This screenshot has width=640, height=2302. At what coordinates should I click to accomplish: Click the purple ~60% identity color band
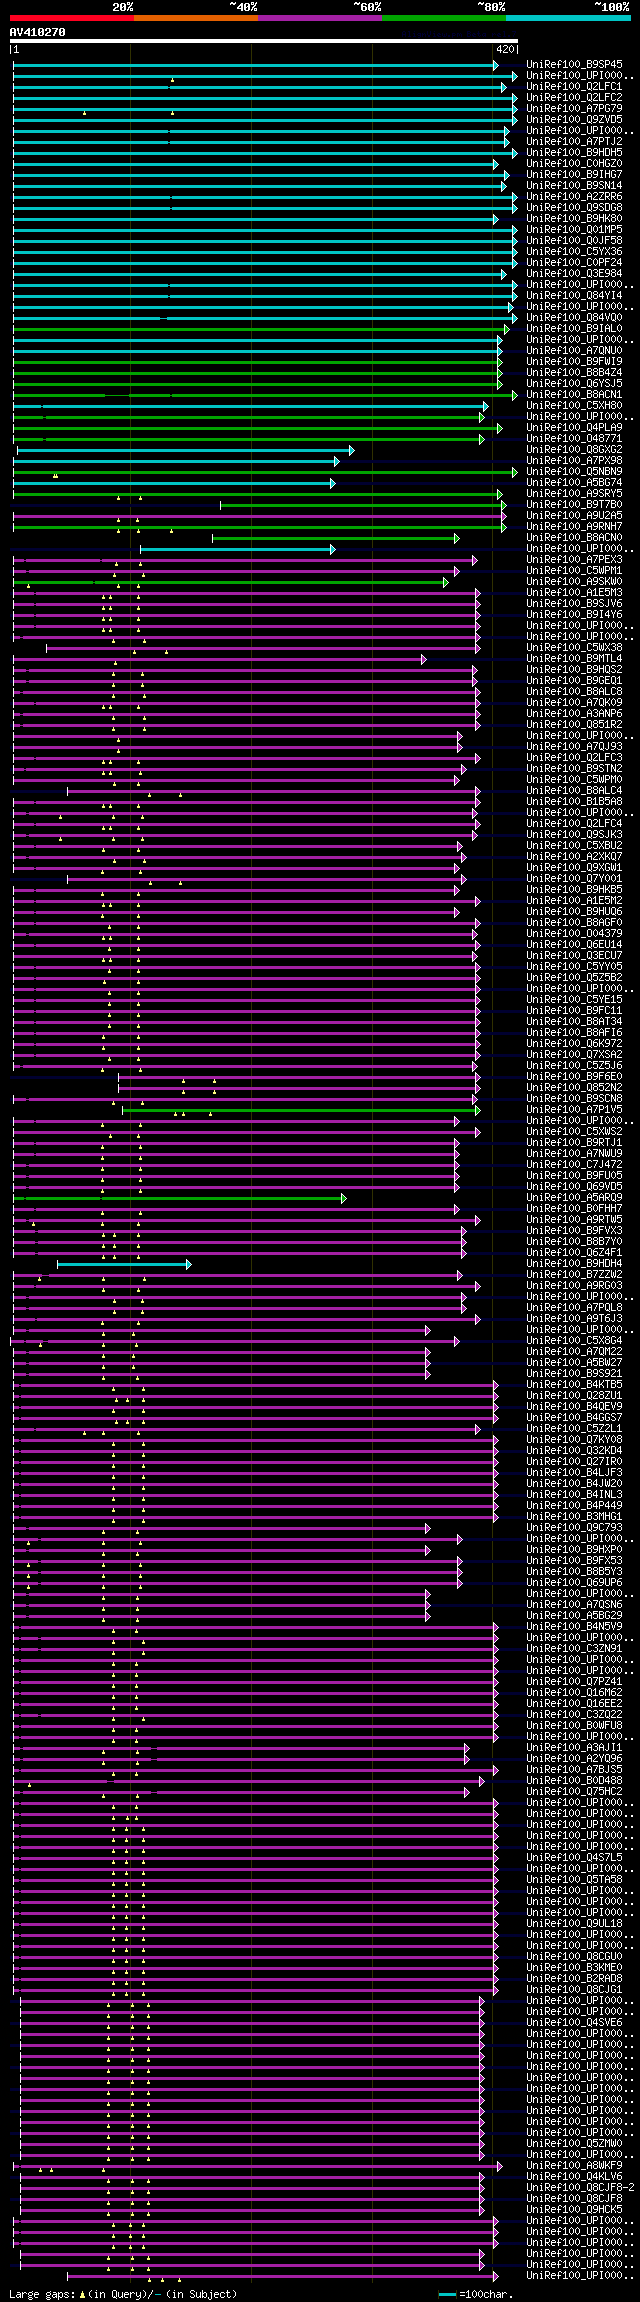pos(320,18)
